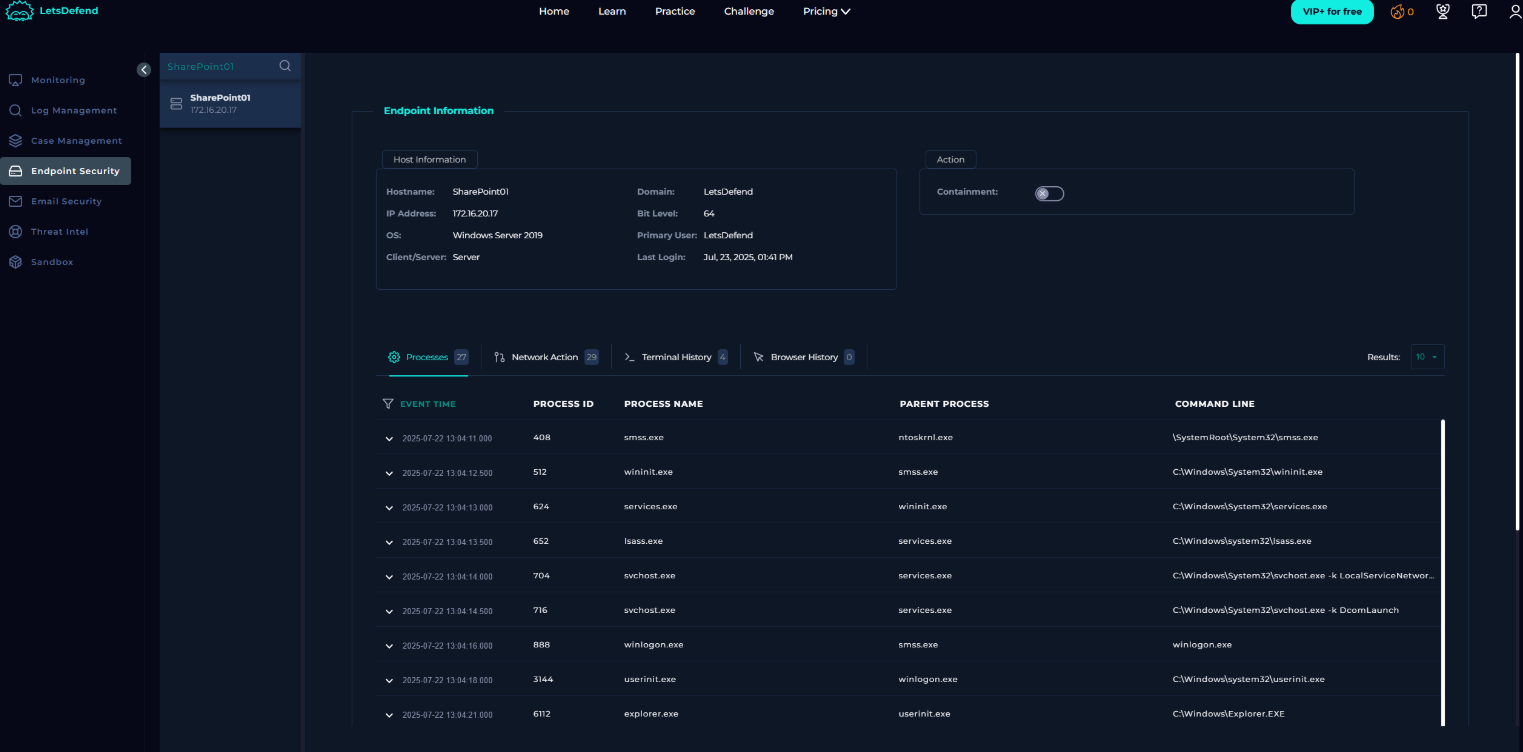Expand the svchost.exe PID 704 row
The height and width of the screenshot is (752, 1523).
(389, 577)
